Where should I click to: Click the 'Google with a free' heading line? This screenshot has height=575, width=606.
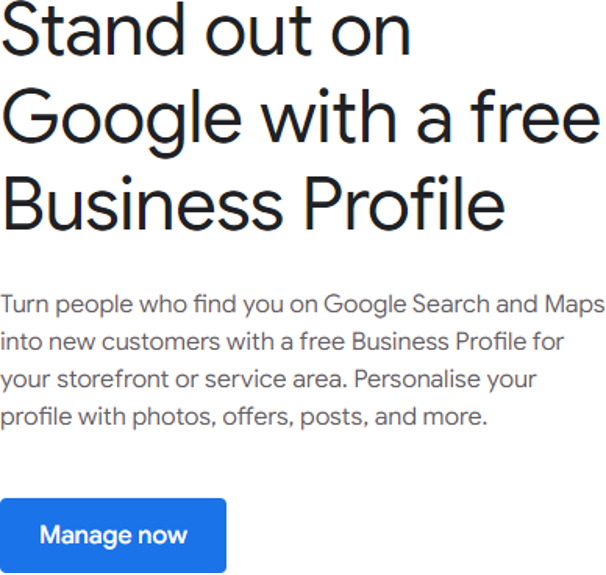coord(301,120)
